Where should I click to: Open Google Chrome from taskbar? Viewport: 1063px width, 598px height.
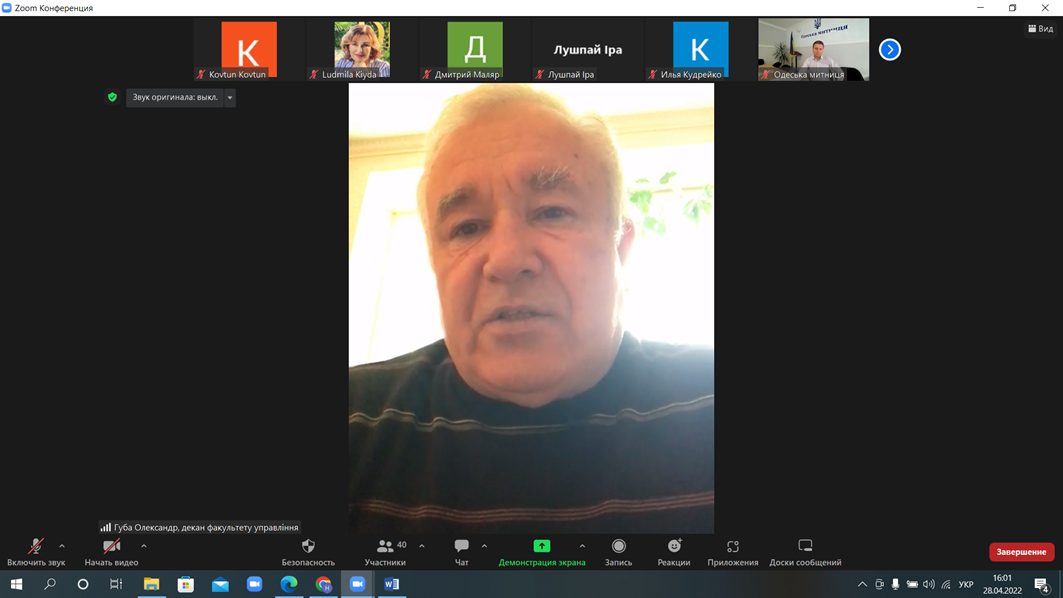pyautogui.click(x=323, y=584)
